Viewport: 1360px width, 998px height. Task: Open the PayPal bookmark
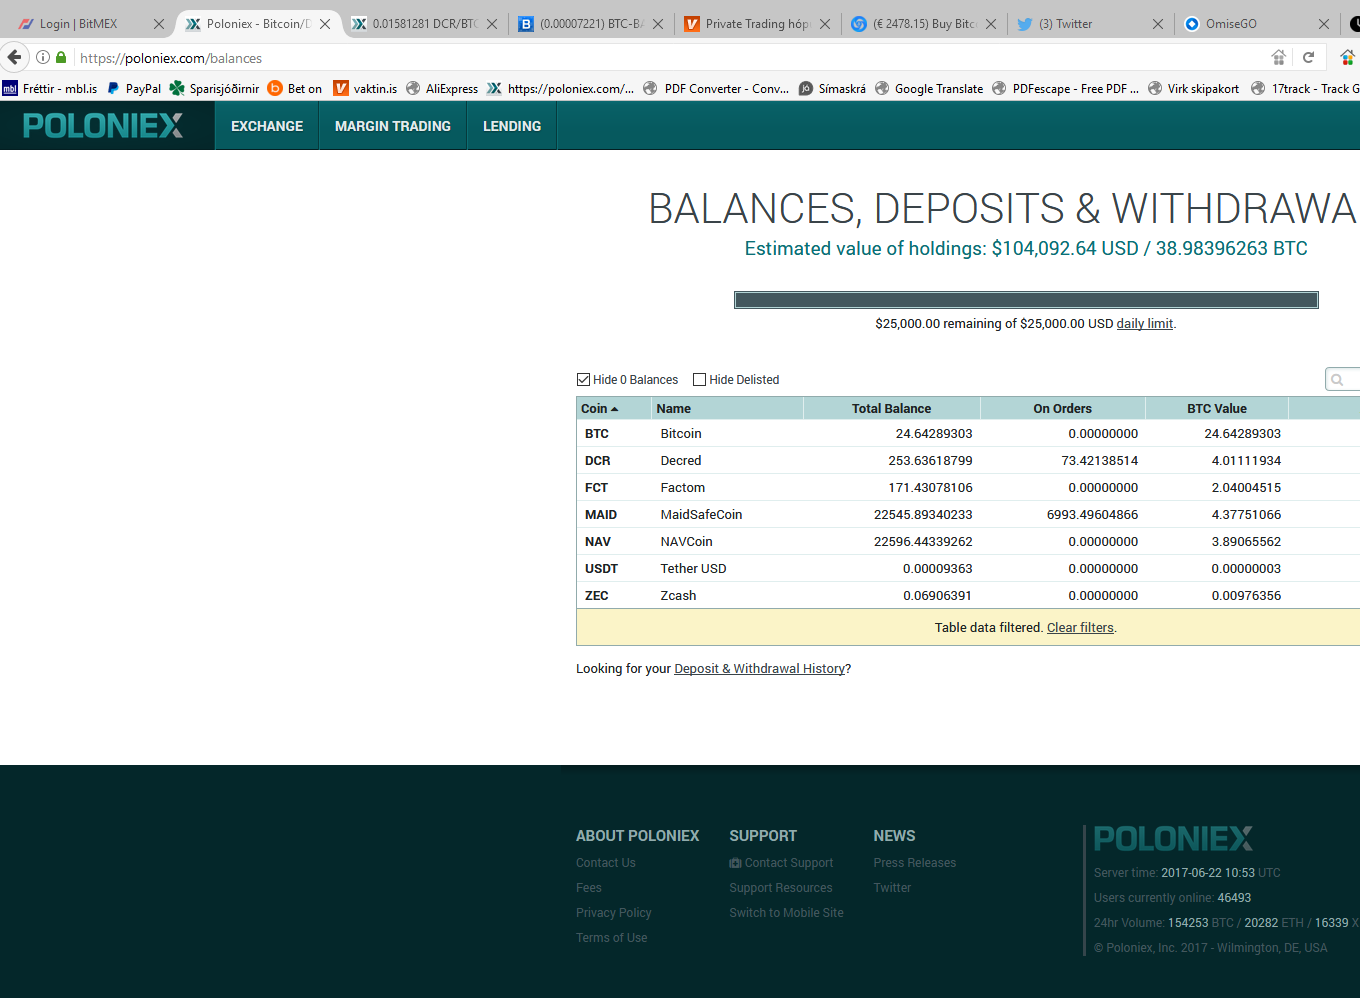(134, 89)
